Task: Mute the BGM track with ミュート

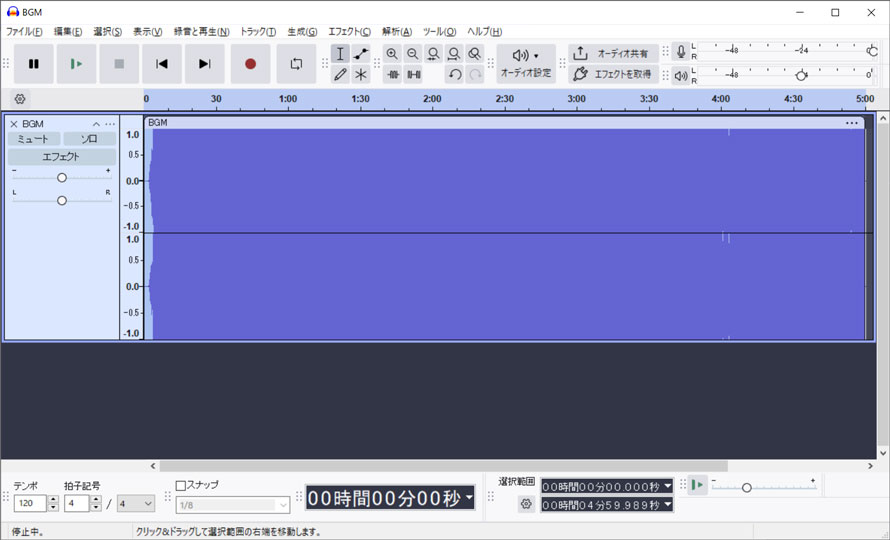Action: tap(33, 139)
